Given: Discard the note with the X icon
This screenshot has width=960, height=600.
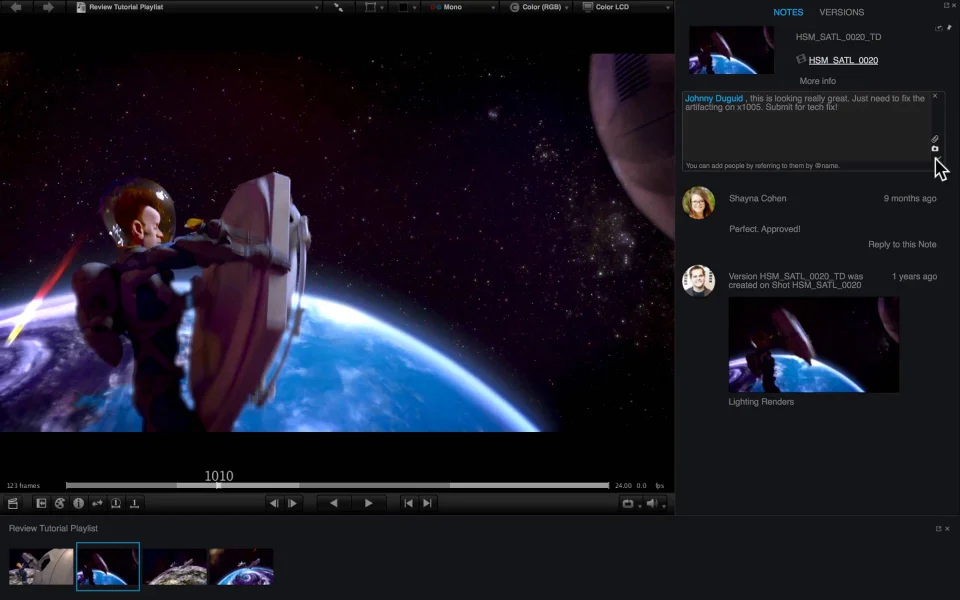Looking at the screenshot, I should (x=935, y=96).
